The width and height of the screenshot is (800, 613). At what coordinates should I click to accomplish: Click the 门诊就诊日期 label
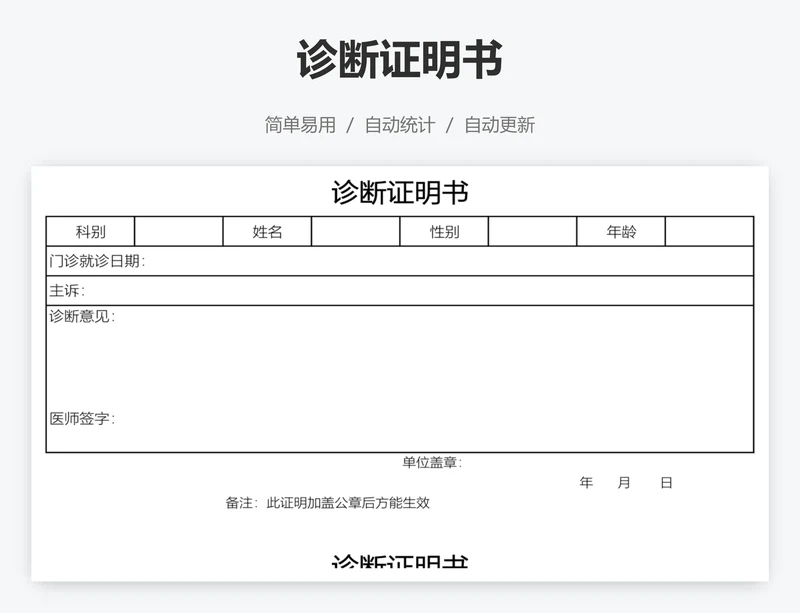tap(97, 261)
